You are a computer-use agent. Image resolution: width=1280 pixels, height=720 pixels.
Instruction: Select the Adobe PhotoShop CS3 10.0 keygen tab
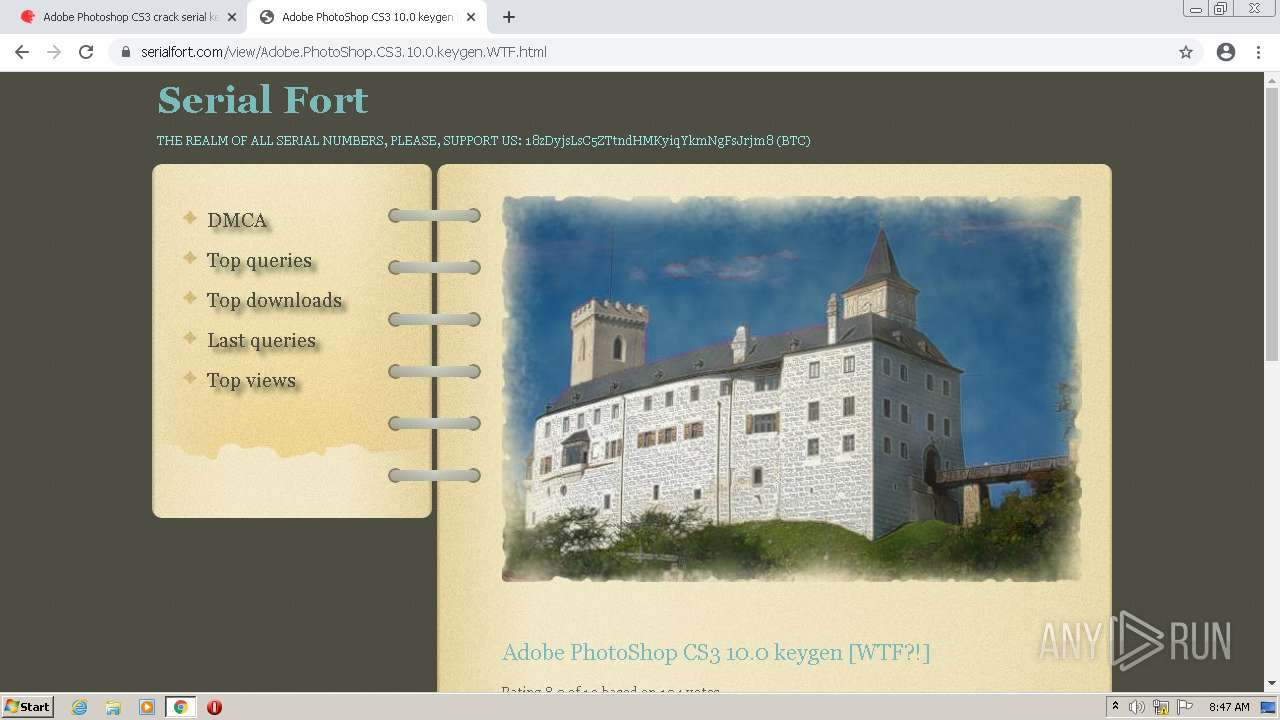click(366, 17)
